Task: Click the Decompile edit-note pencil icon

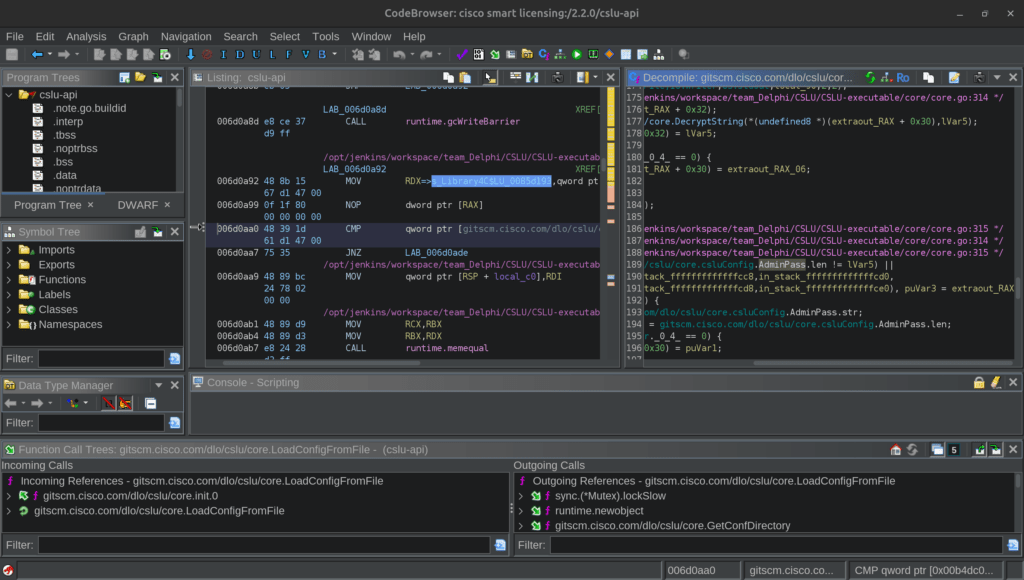Action: click(954, 78)
